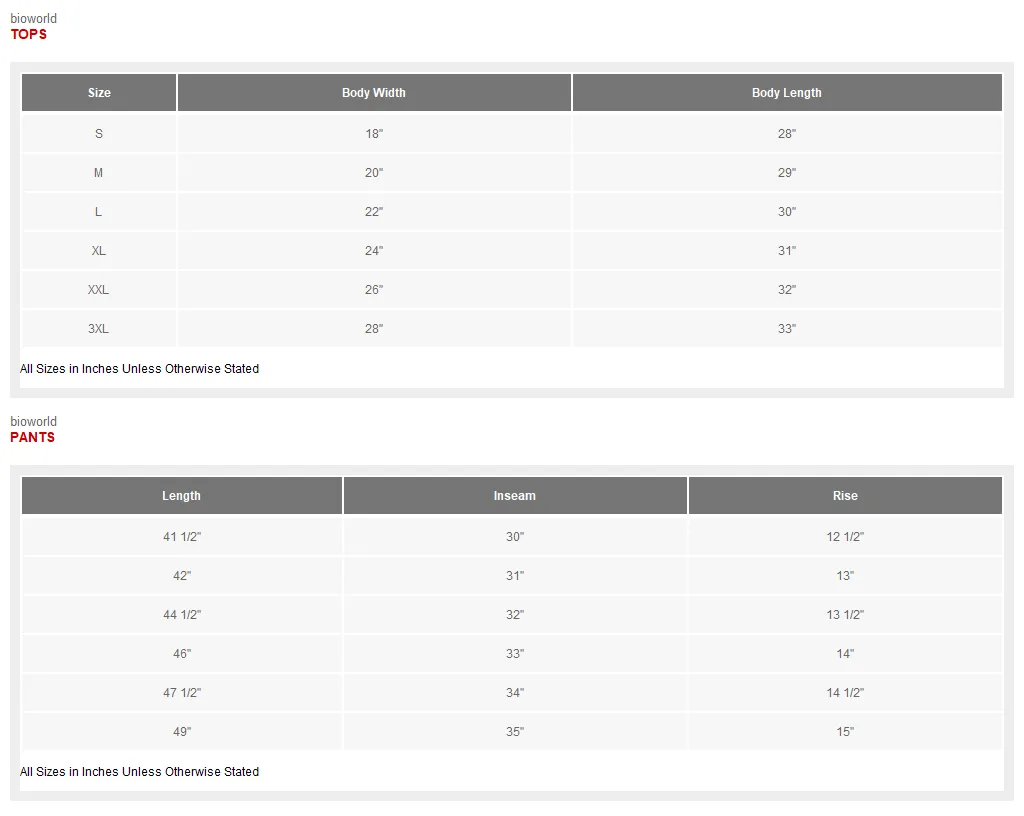
Task: Click the 49" length value
Action: click(x=182, y=732)
